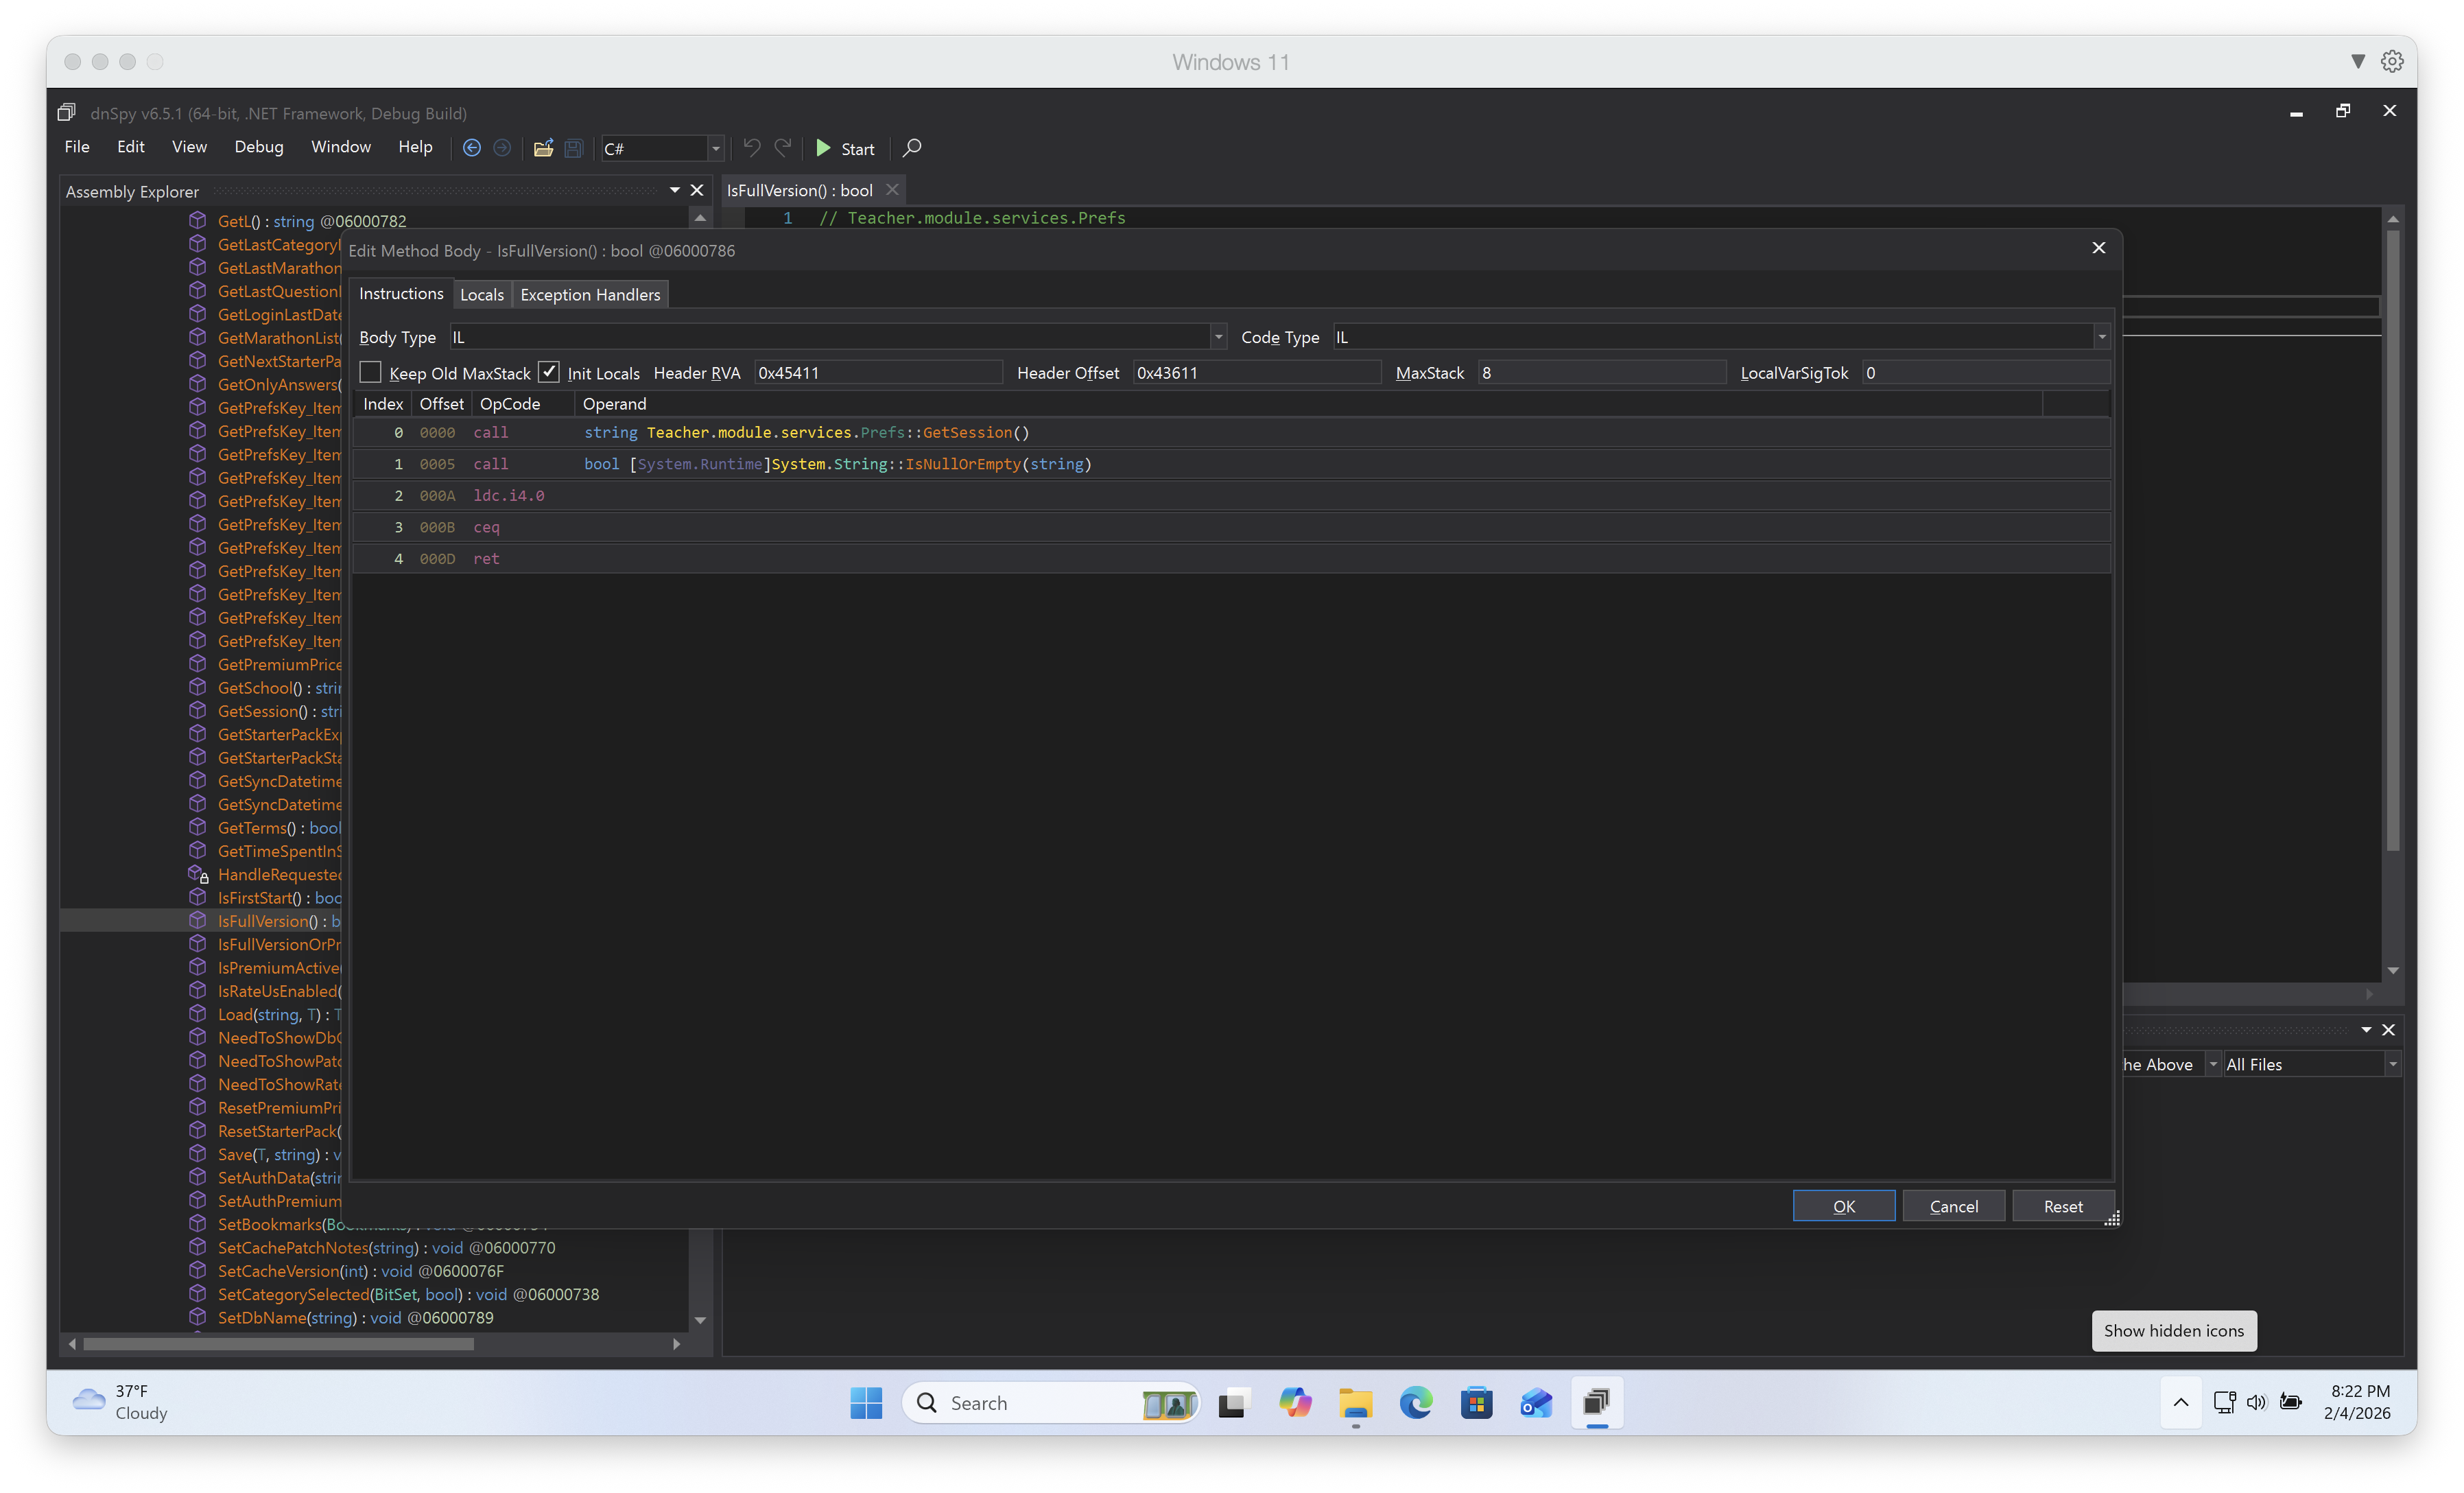Click the method icon beside SetDbName

198,1317
